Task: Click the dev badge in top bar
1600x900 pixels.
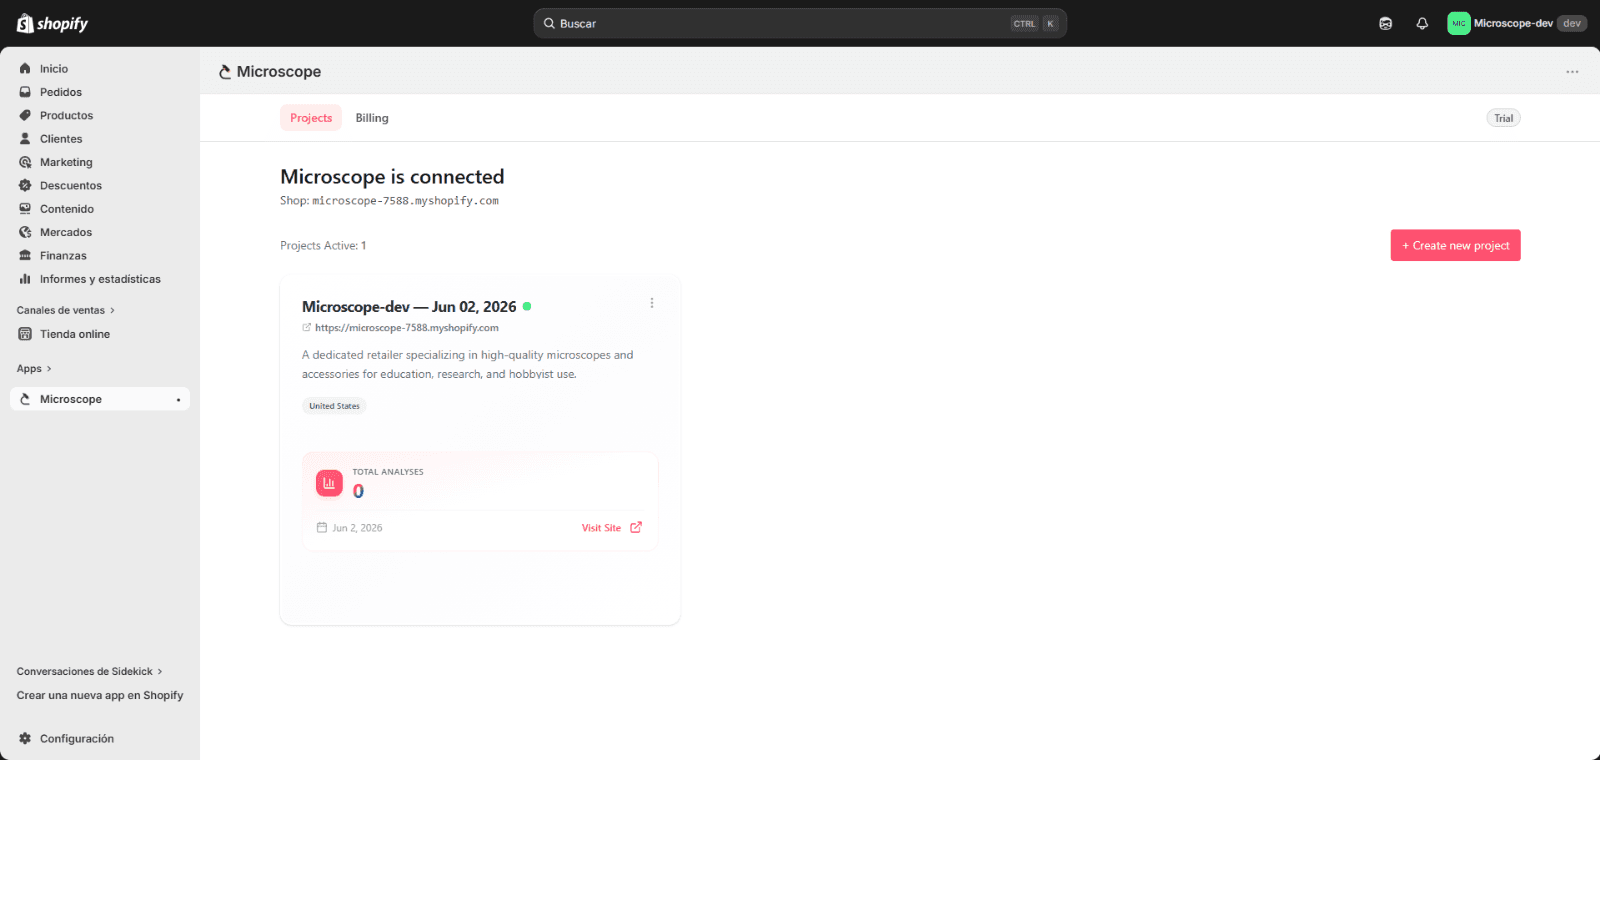Action: click(1572, 23)
